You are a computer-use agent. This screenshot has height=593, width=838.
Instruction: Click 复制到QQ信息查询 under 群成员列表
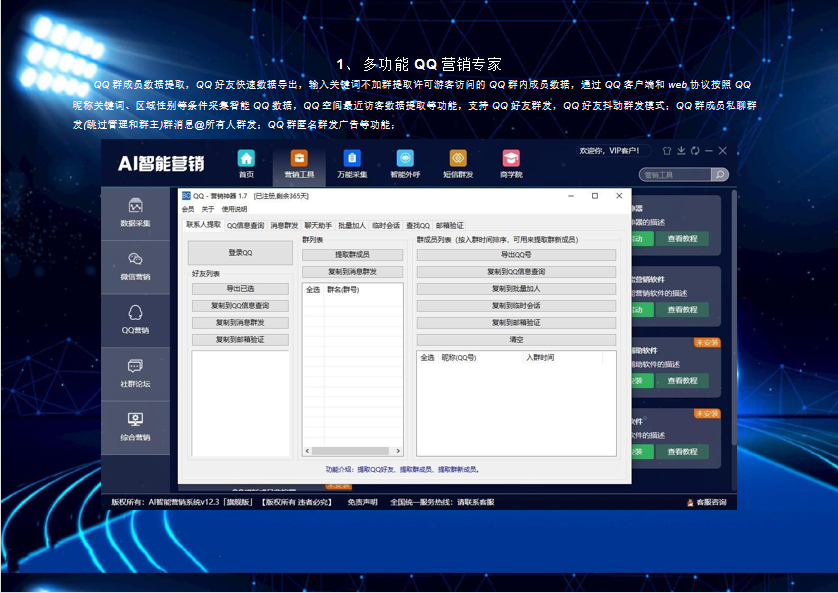(x=516, y=272)
